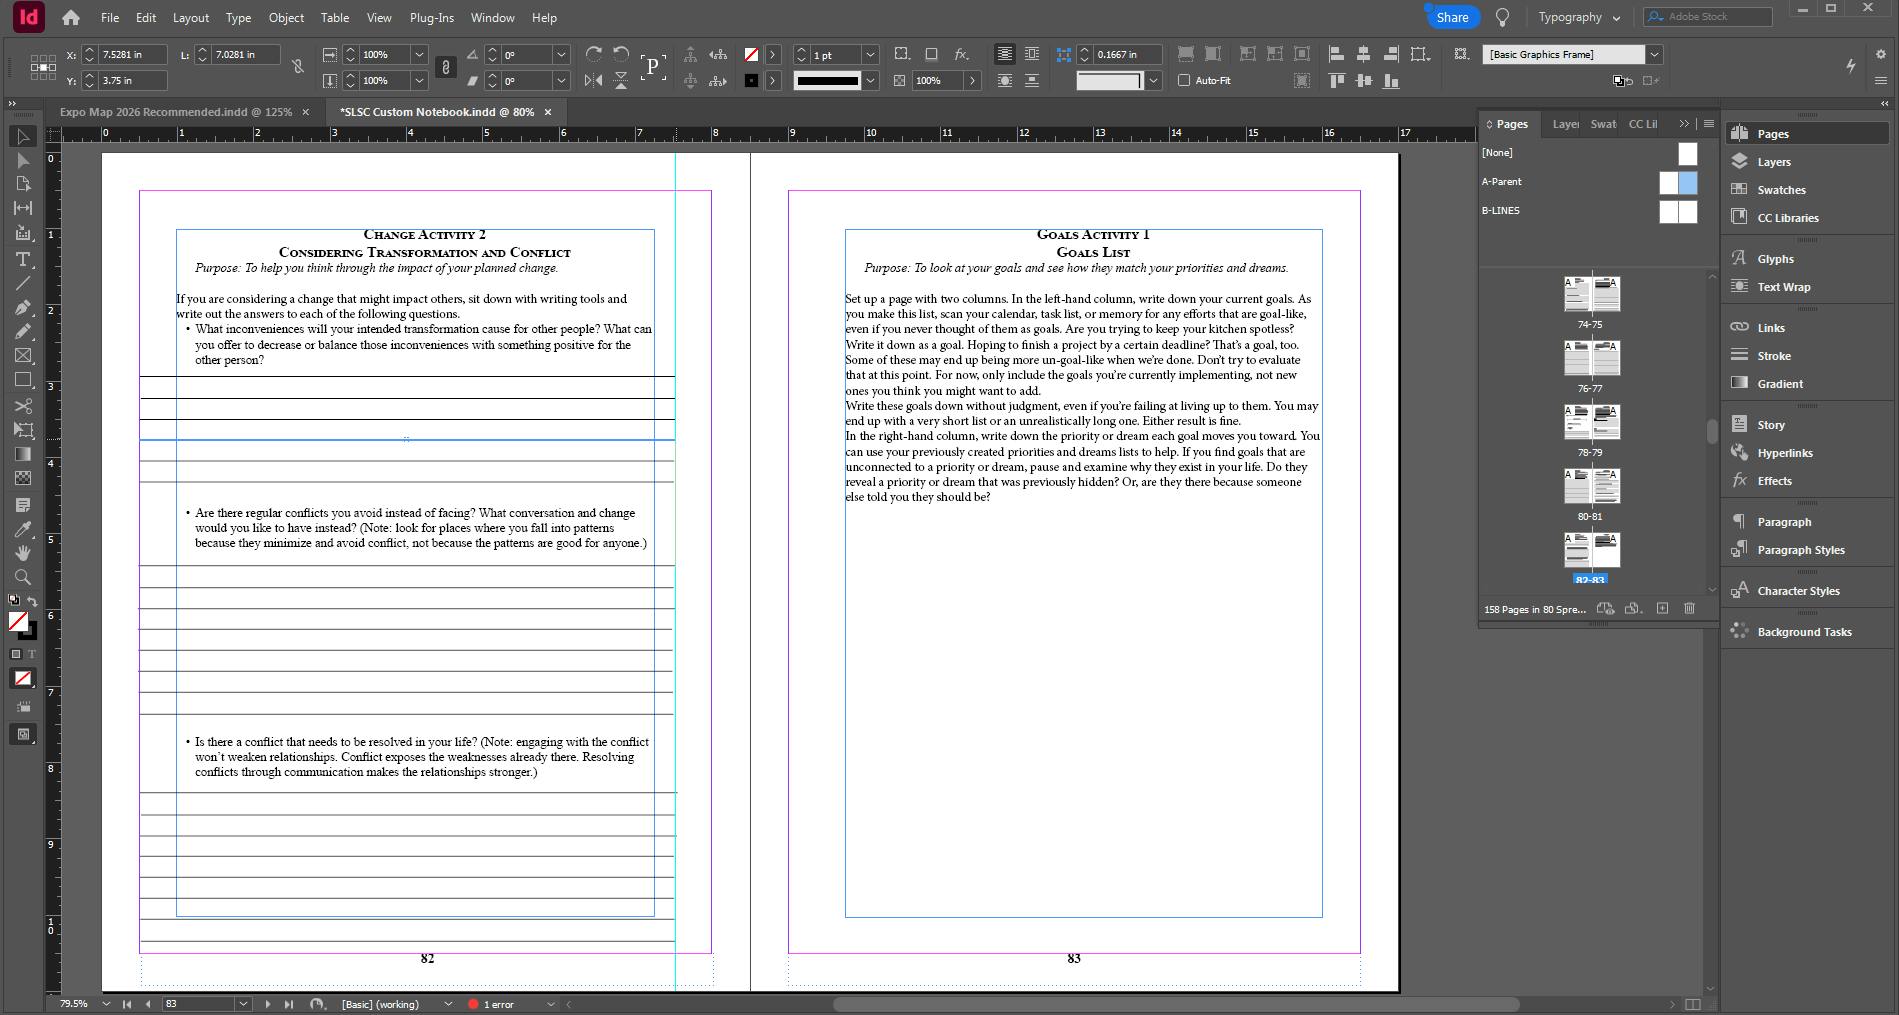The width and height of the screenshot is (1899, 1015).
Task: Click the Home icon
Action: (x=70, y=18)
